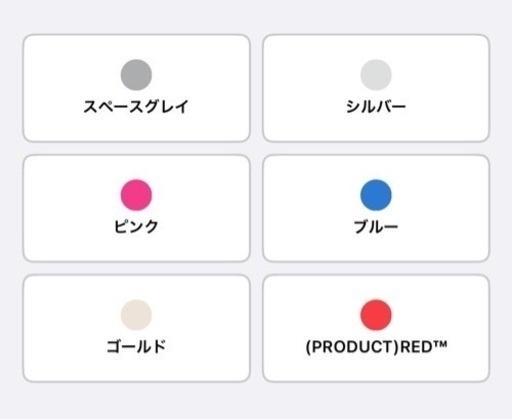Image resolution: width=512 pixels, height=420 pixels.
Task: Select the ピンク text label
Action: tap(136, 227)
